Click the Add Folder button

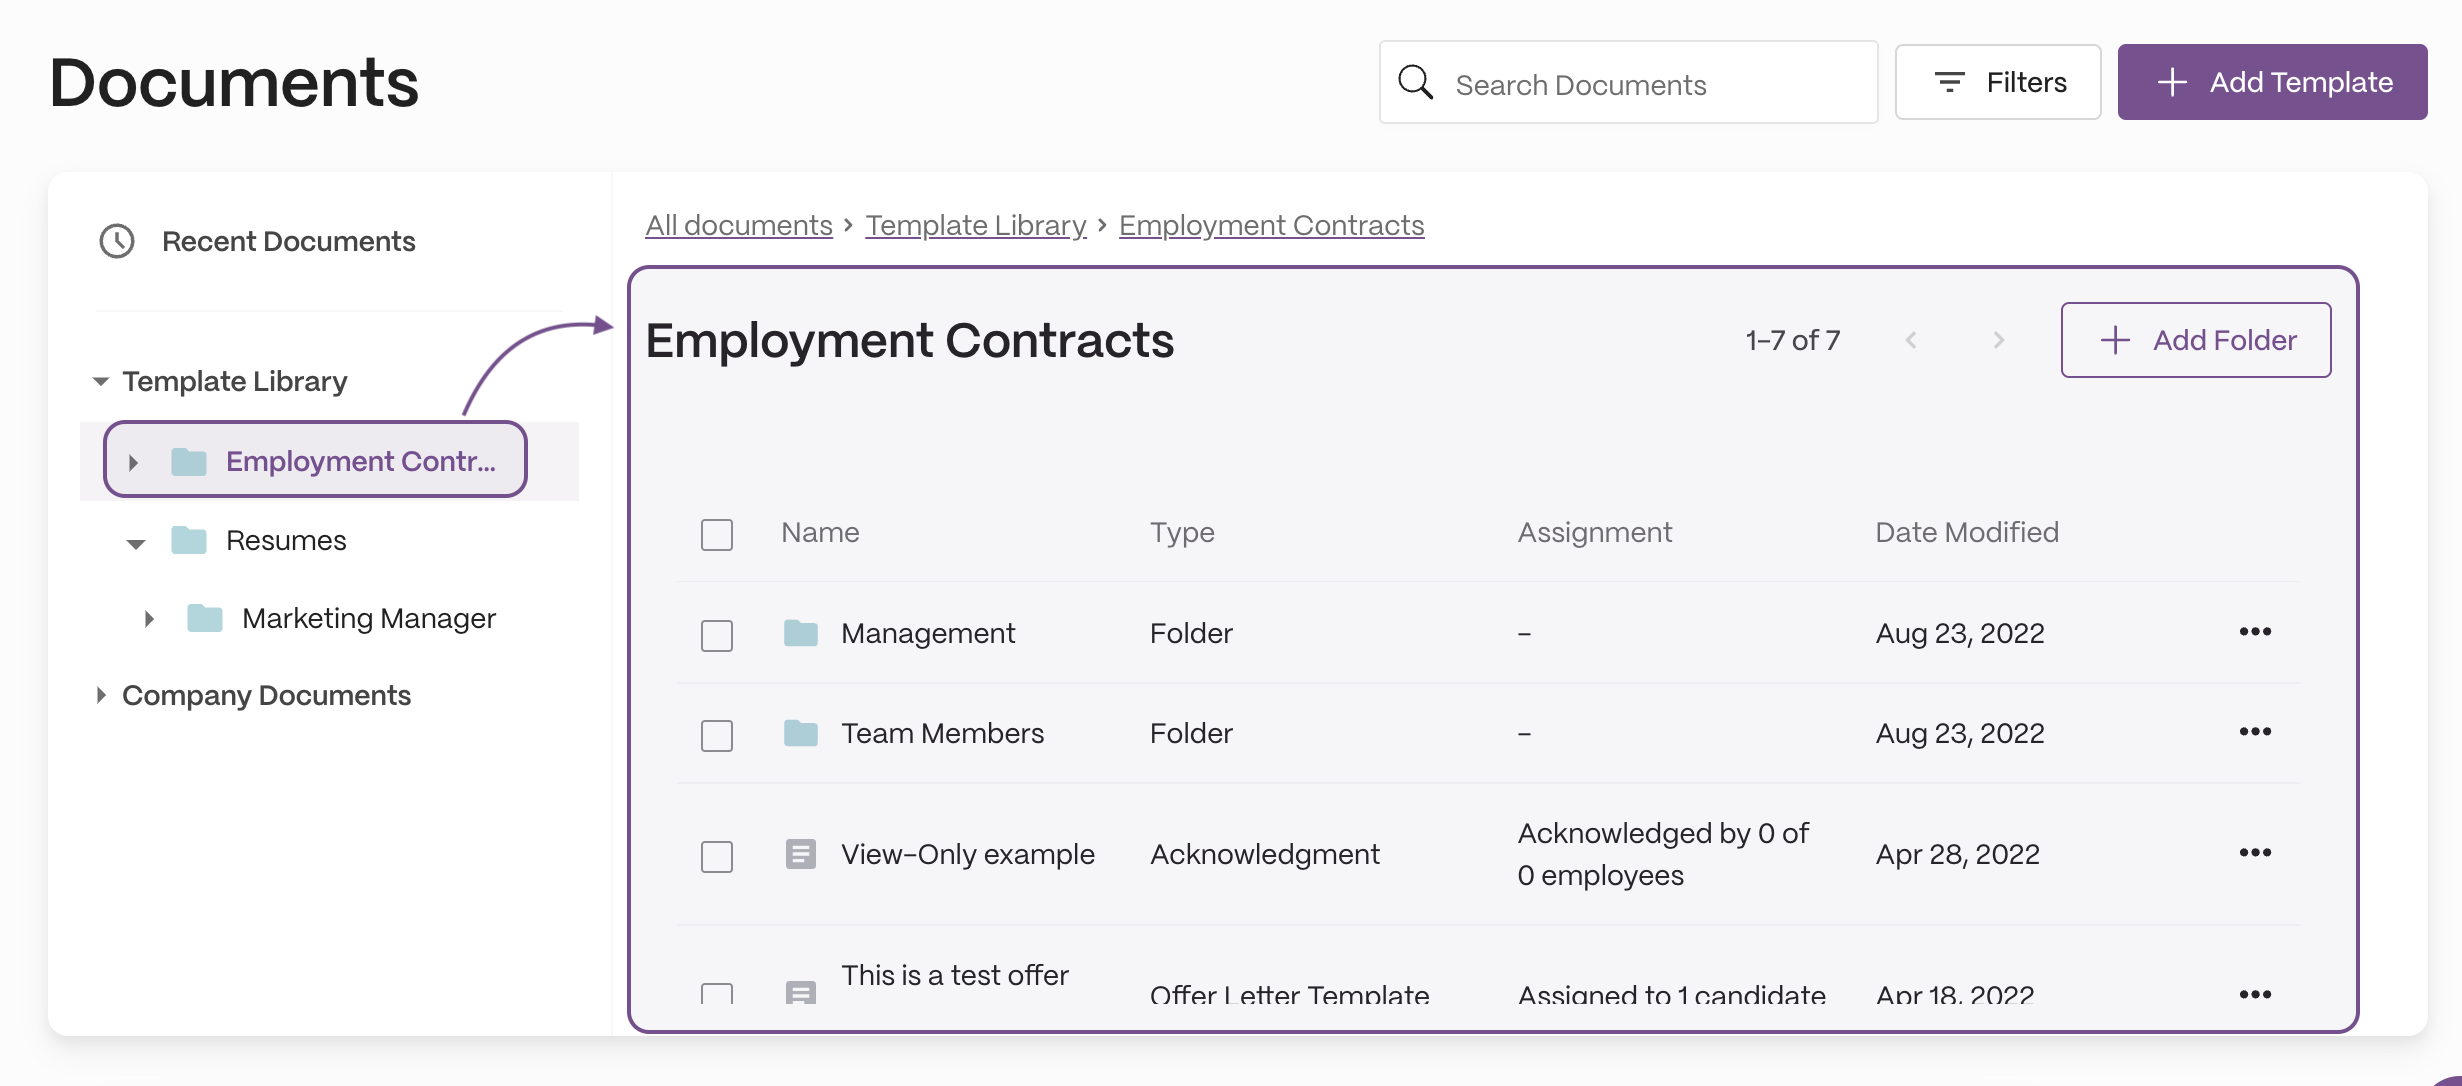tap(2196, 340)
